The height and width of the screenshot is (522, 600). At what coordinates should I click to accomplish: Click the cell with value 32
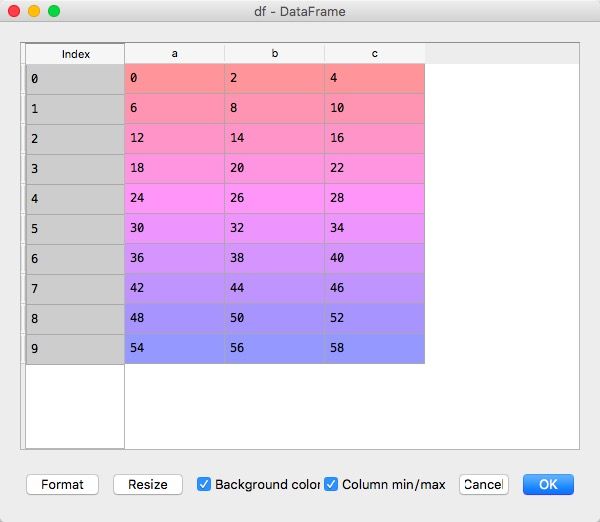(275, 228)
